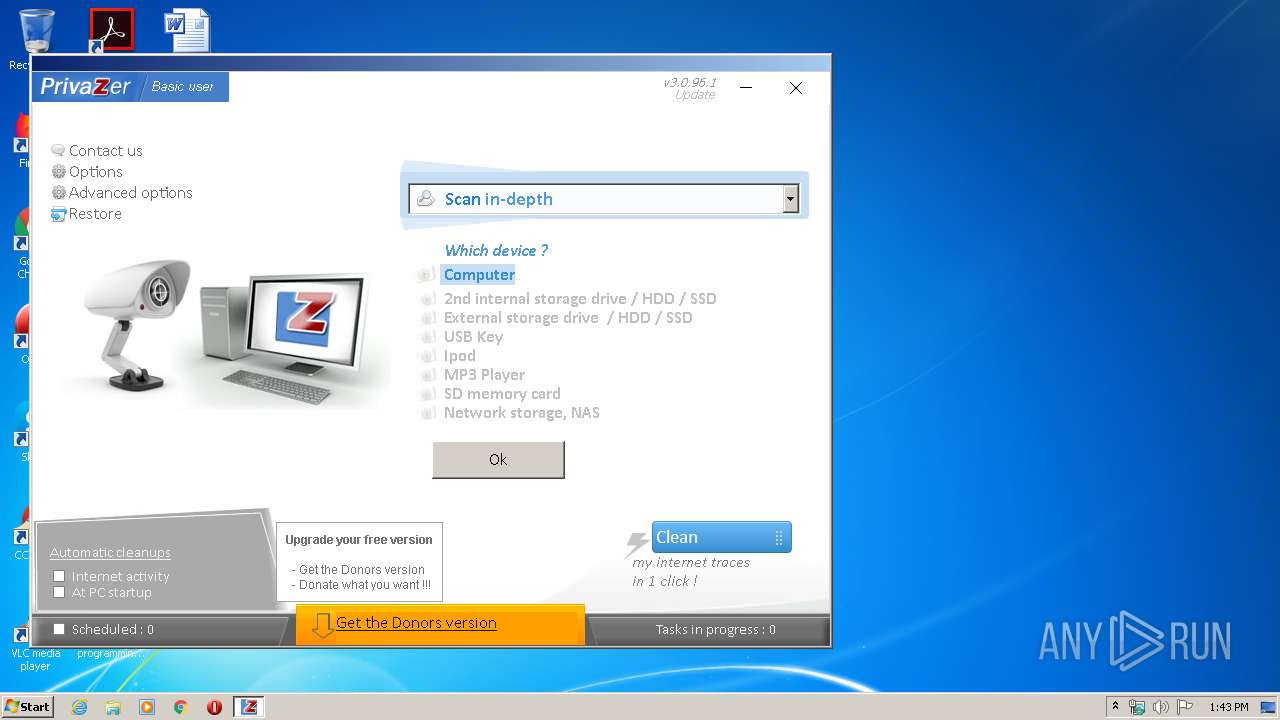The image size is (1280, 720).
Task: Click the Update version link
Action: [695, 95]
